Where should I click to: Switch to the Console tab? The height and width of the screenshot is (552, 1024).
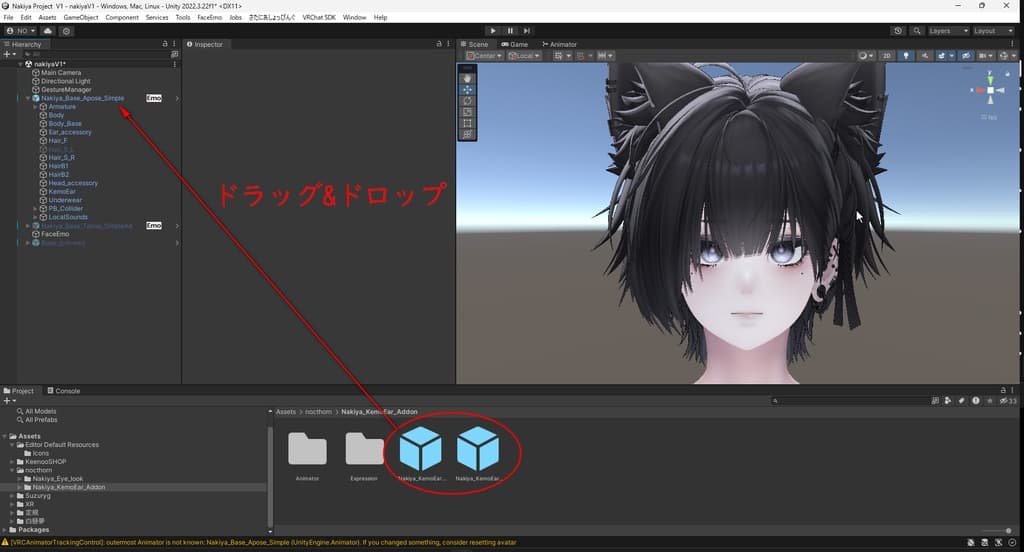(x=64, y=391)
